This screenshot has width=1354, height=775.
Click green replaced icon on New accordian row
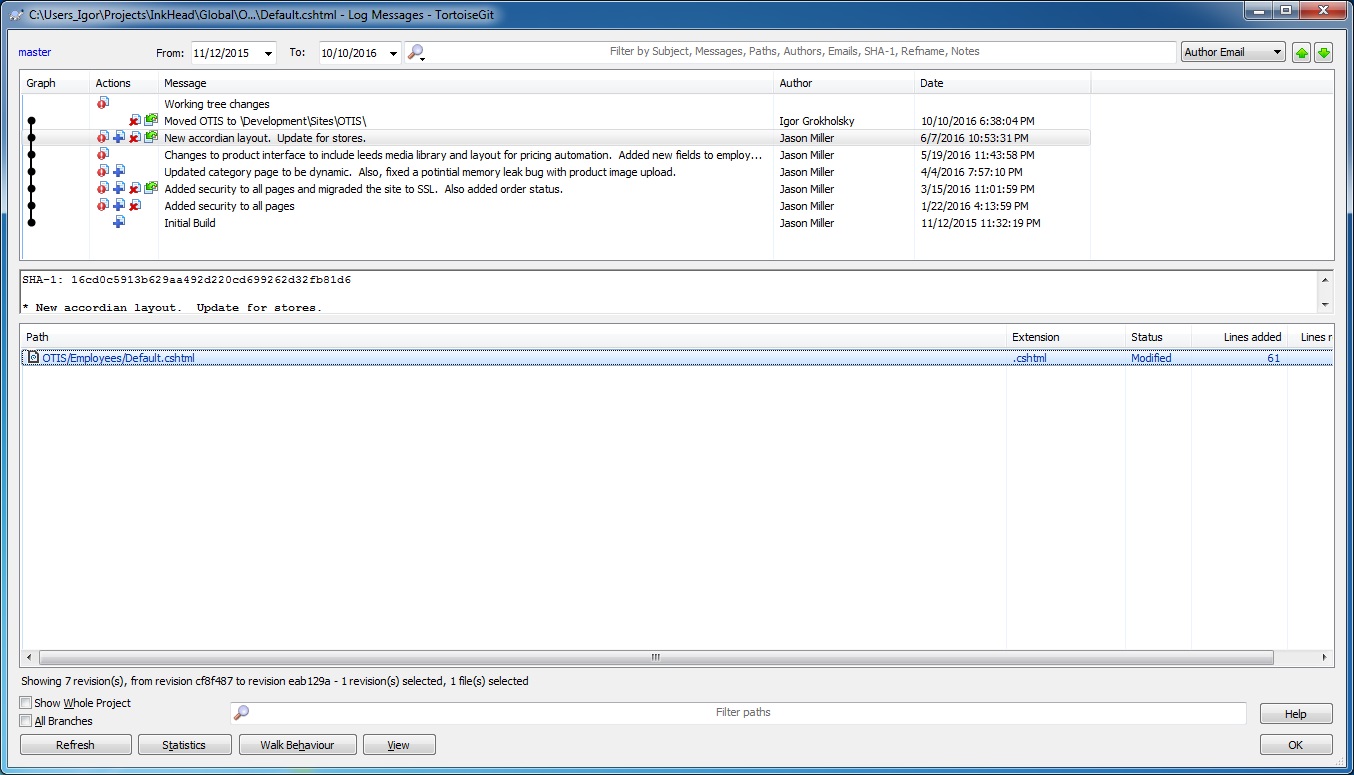click(151, 137)
